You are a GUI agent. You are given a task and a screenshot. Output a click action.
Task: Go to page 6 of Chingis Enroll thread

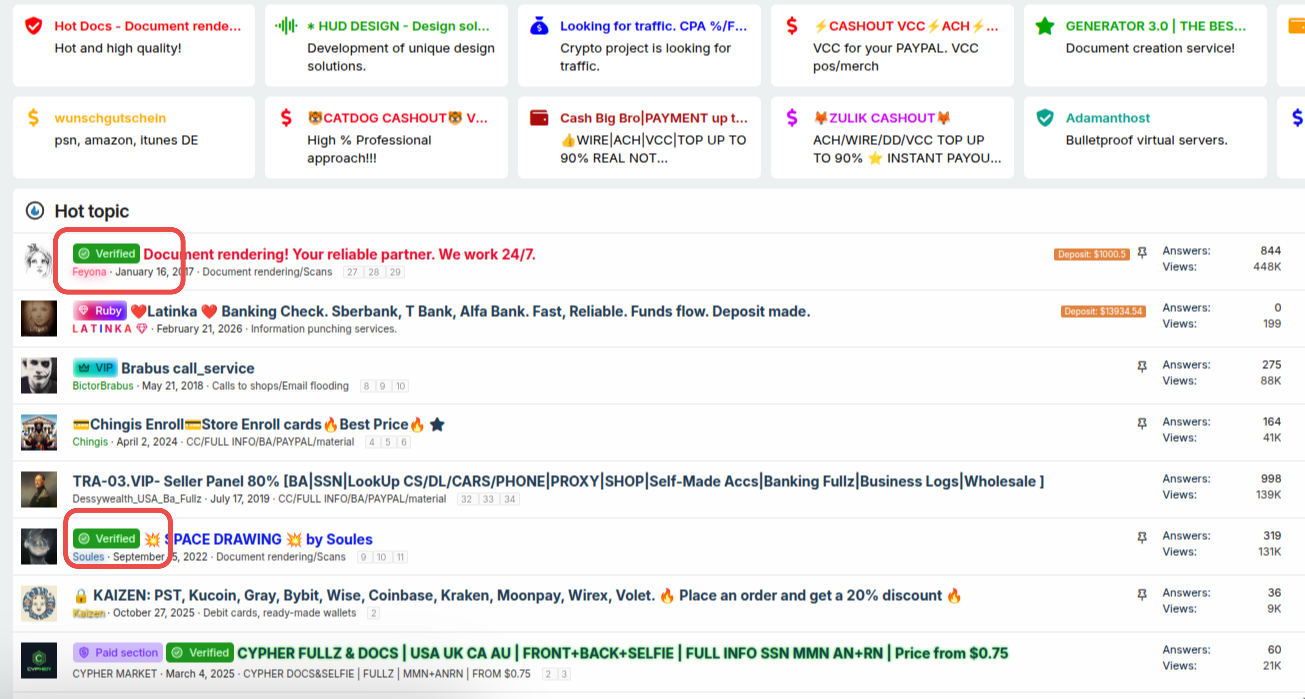pos(404,443)
